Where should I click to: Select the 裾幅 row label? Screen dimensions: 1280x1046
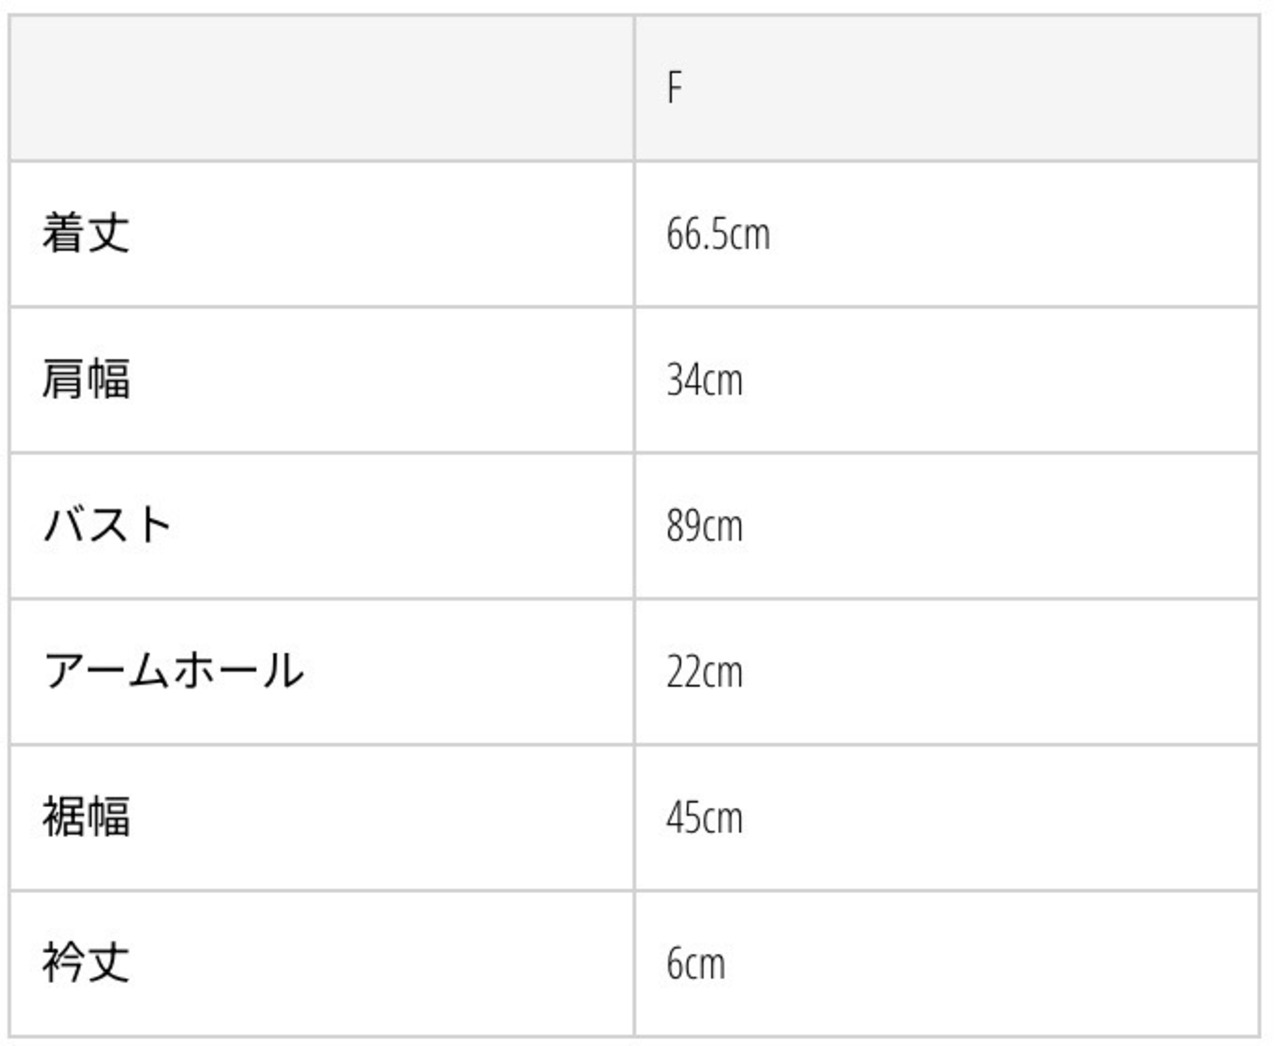(x=86, y=817)
